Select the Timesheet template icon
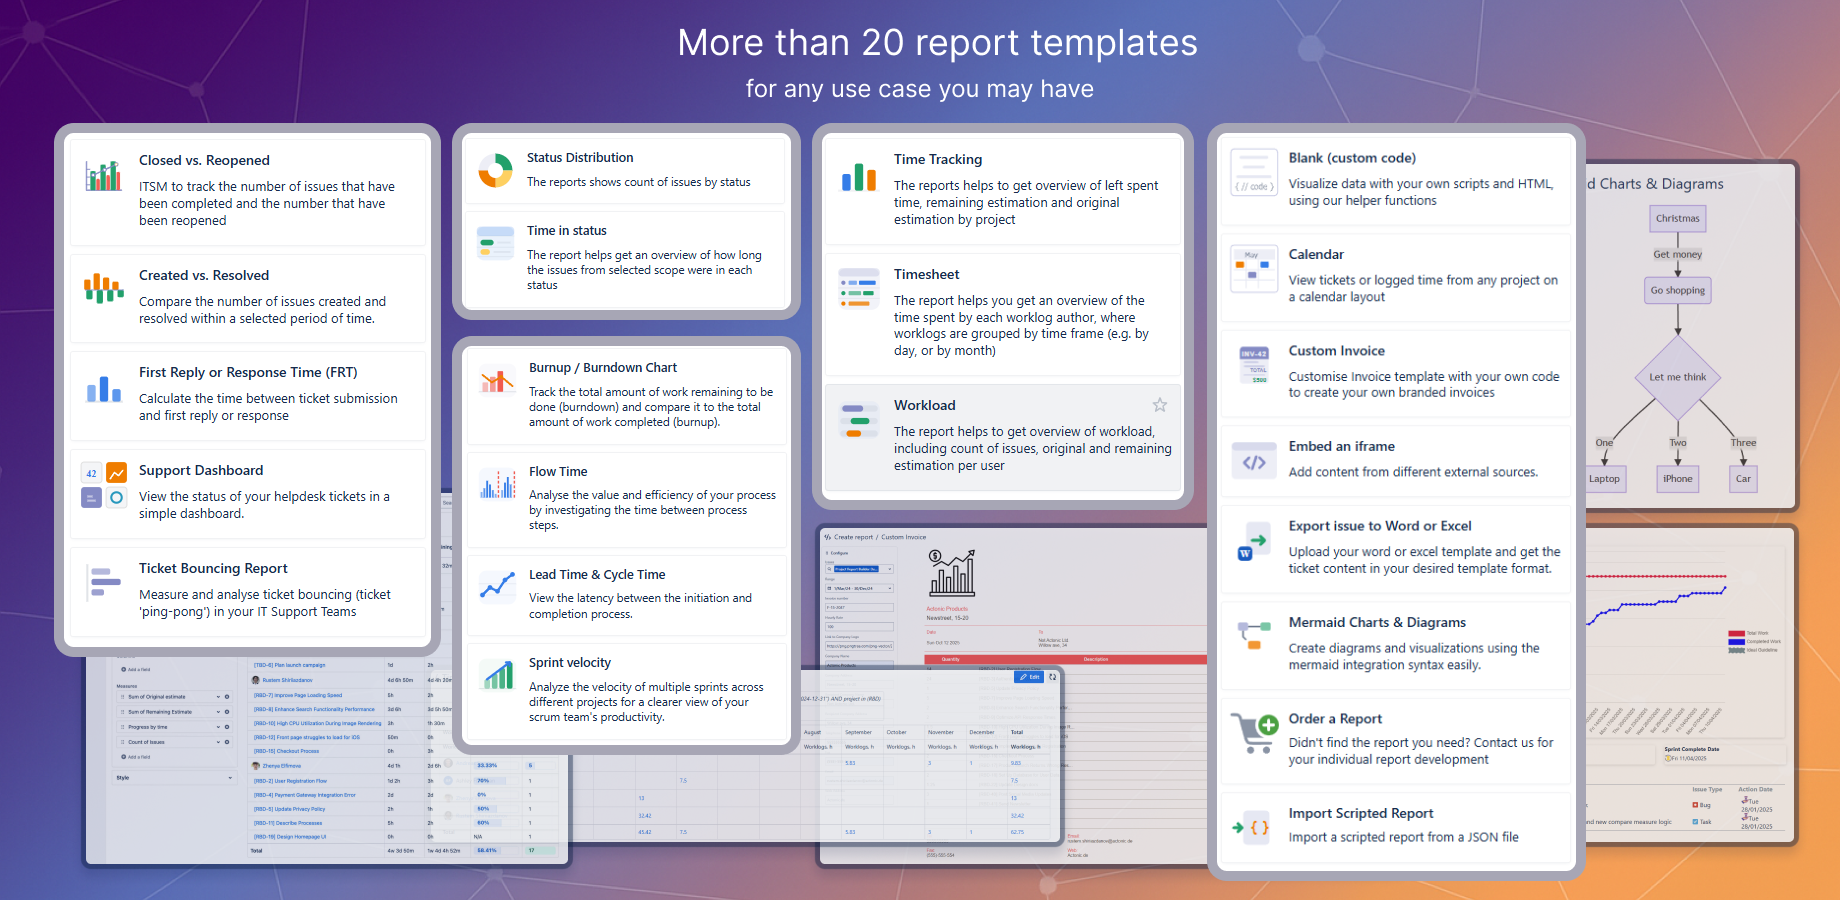Image resolution: width=1840 pixels, height=900 pixels. [x=858, y=291]
